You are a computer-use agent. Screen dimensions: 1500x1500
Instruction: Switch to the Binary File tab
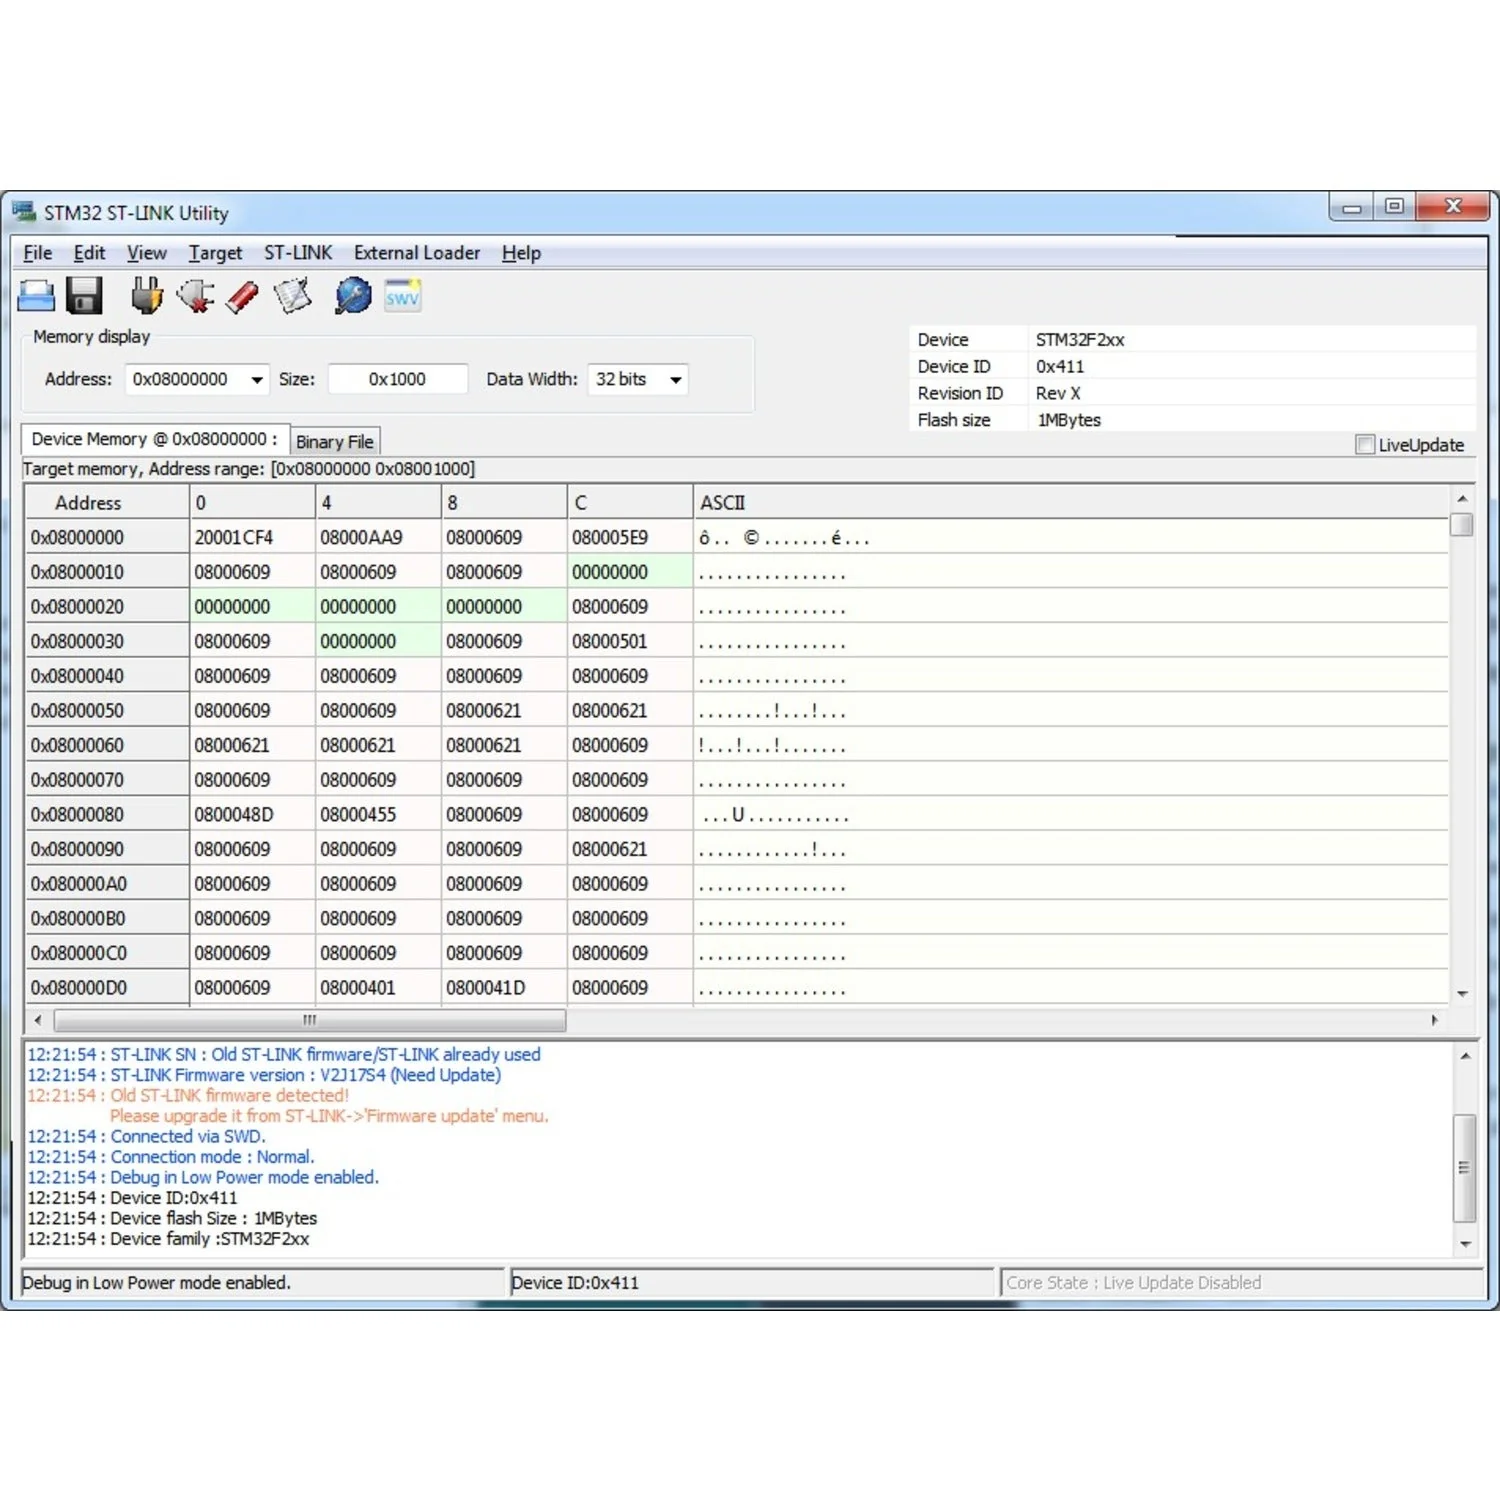(335, 441)
